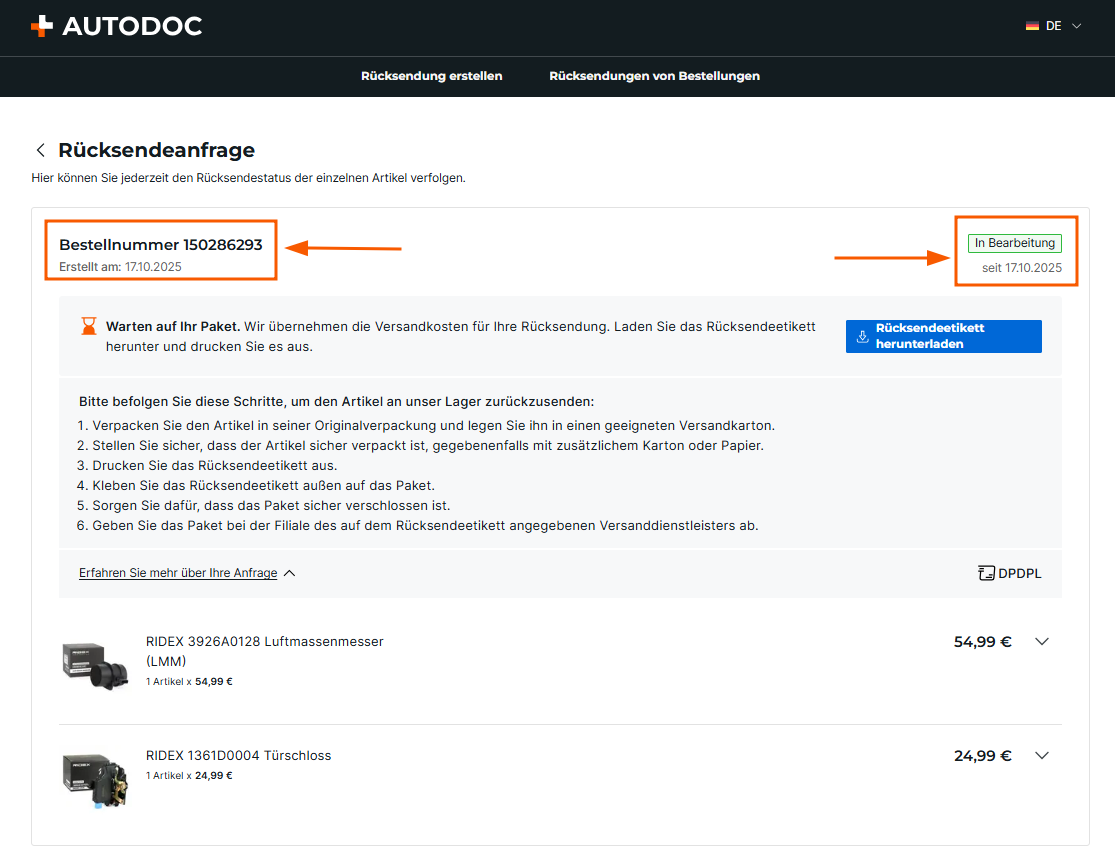
Task: Click the Bestellnummer 150286293 text
Action: click(160, 245)
